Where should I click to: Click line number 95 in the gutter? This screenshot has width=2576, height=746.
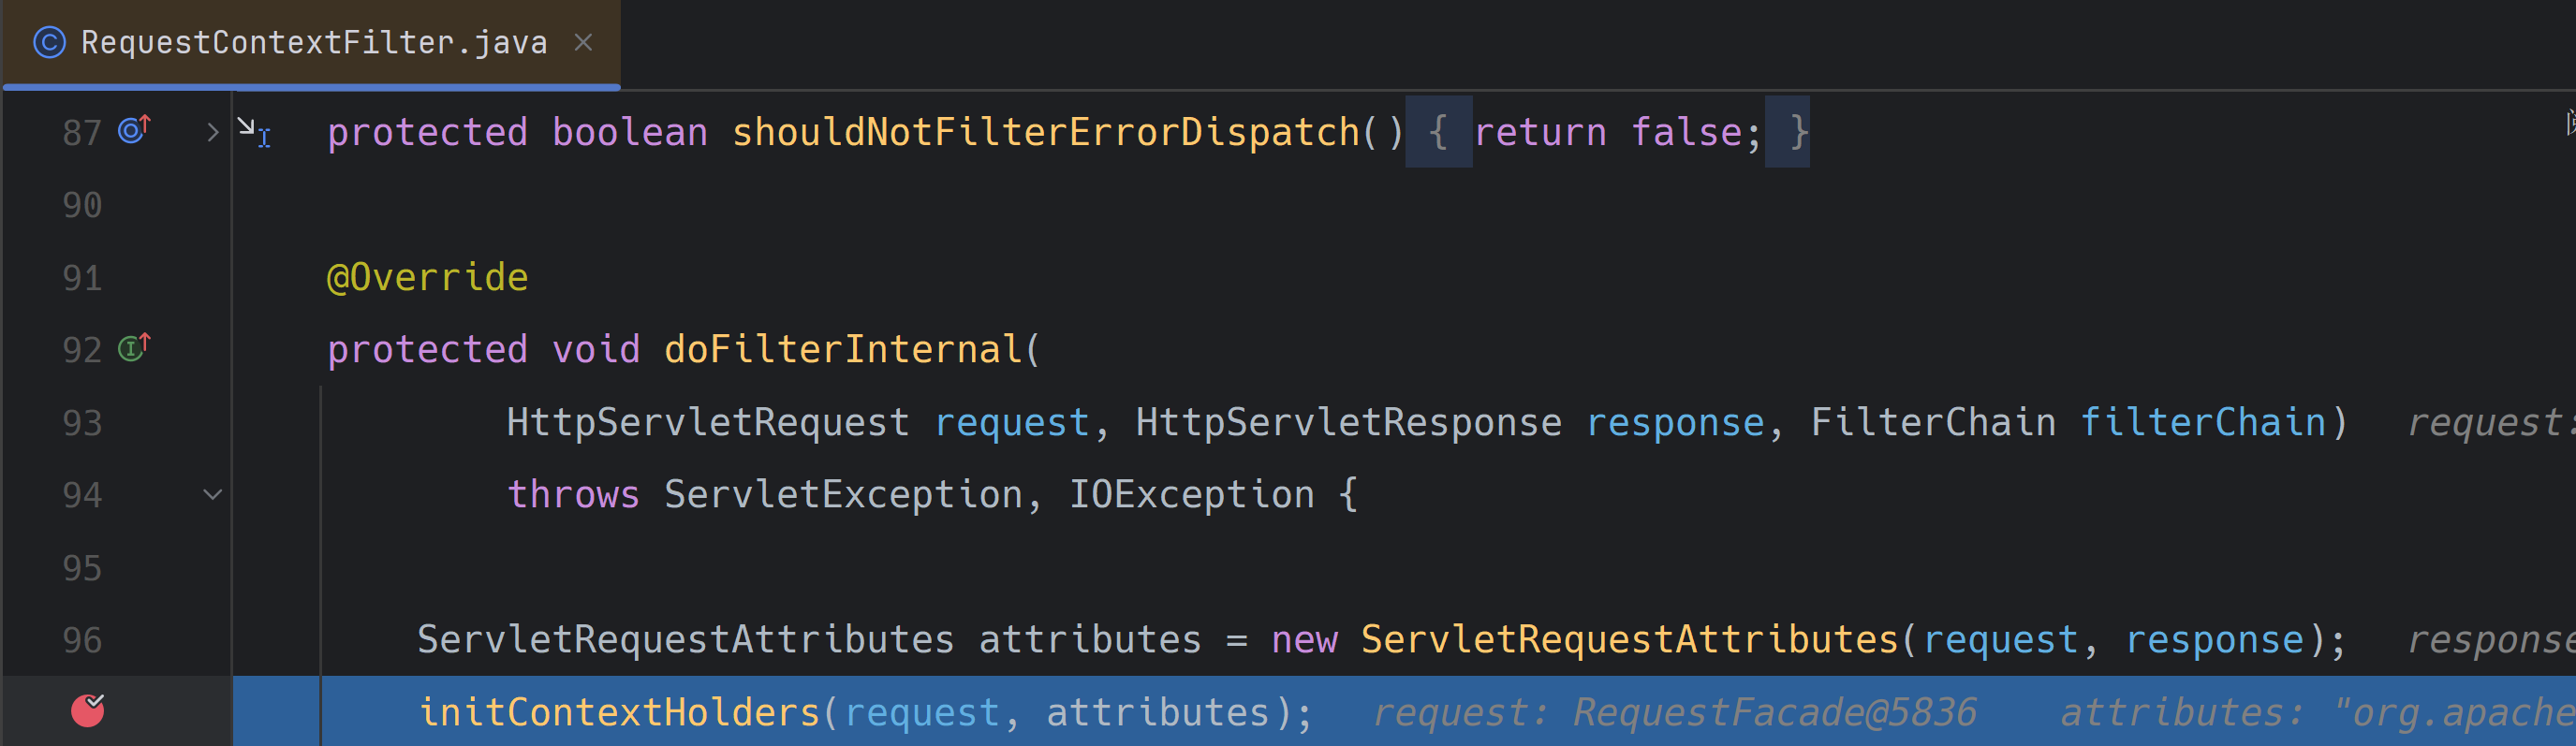(x=82, y=568)
